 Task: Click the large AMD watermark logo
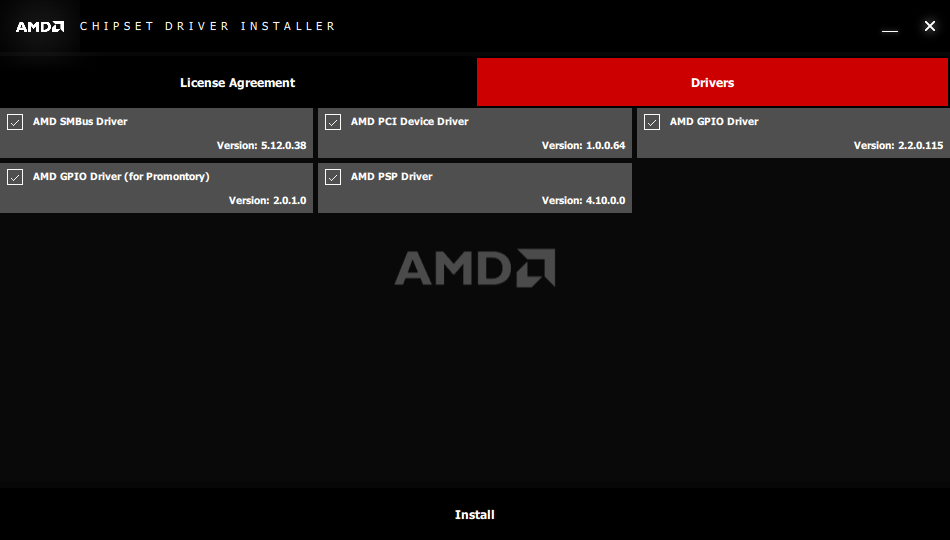(x=474, y=267)
